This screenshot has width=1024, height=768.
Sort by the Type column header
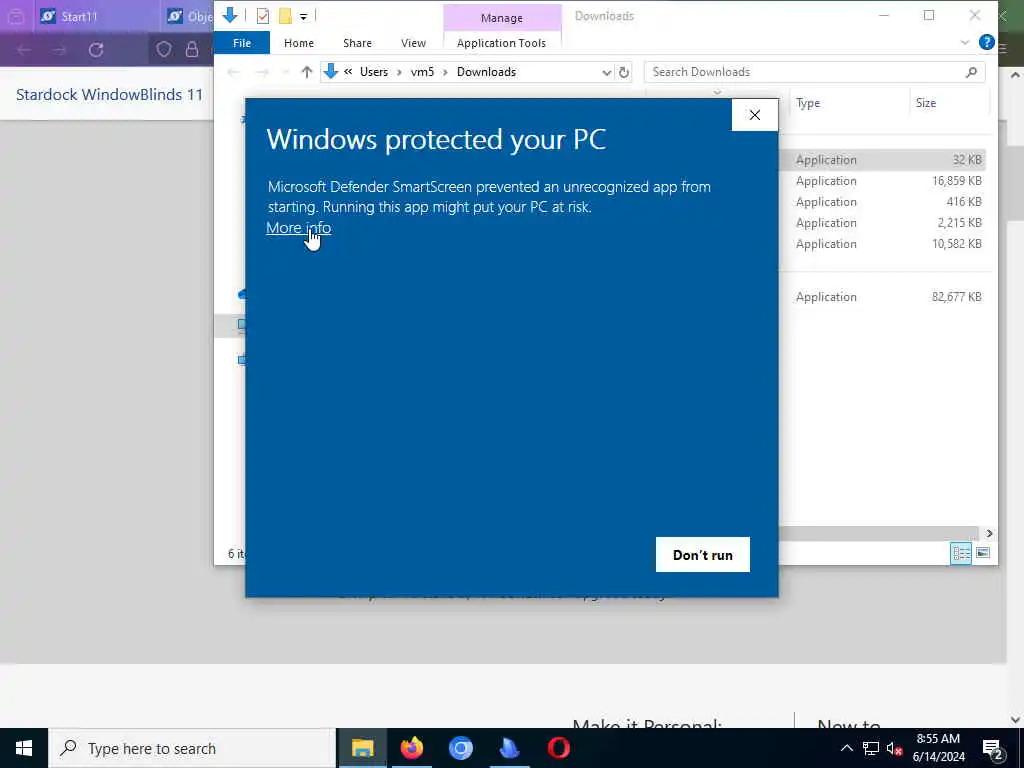(808, 103)
